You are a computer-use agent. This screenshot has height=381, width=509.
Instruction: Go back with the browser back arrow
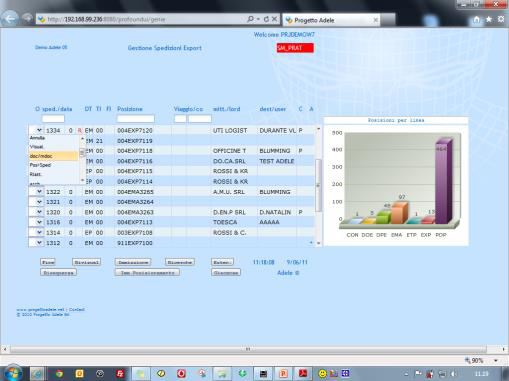coord(10,19)
